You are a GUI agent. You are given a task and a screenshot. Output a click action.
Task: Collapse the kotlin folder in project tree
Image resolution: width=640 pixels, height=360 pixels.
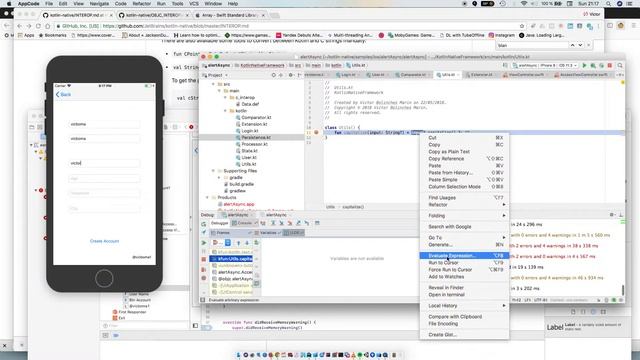pyautogui.click(x=225, y=111)
